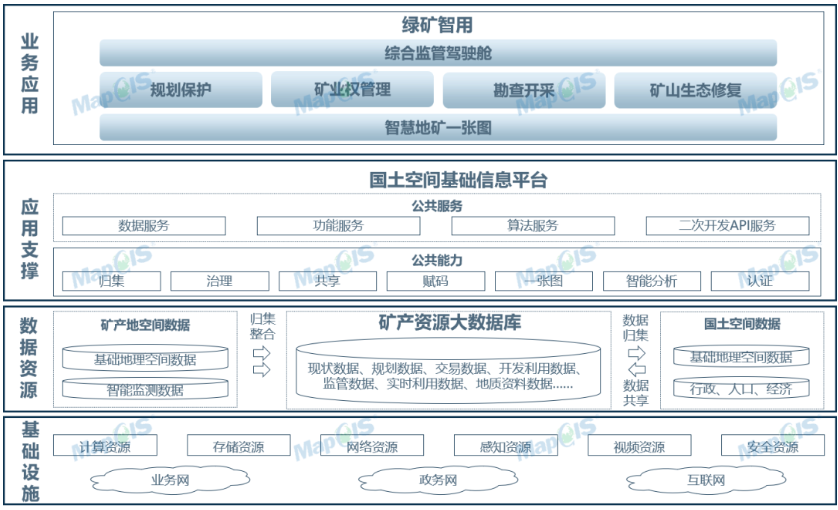Click the 互联网 cloud shape
Image resolution: width=838 pixels, height=510 pixels.
706,480
